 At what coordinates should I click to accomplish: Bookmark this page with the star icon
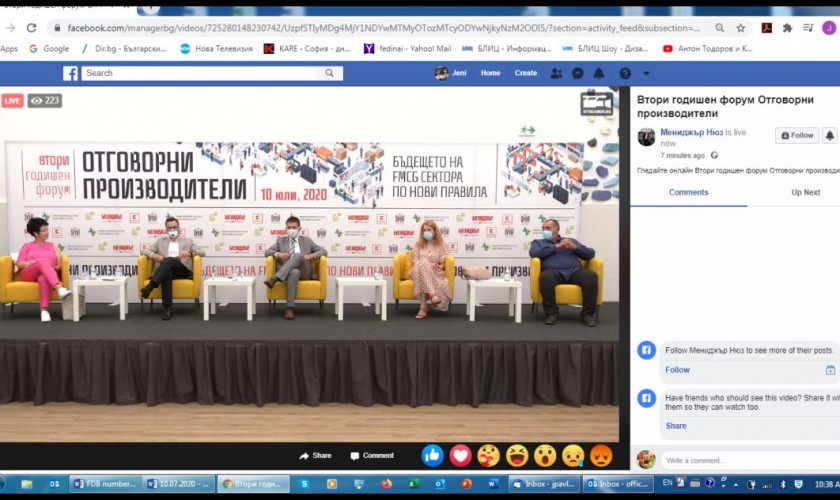click(x=741, y=28)
